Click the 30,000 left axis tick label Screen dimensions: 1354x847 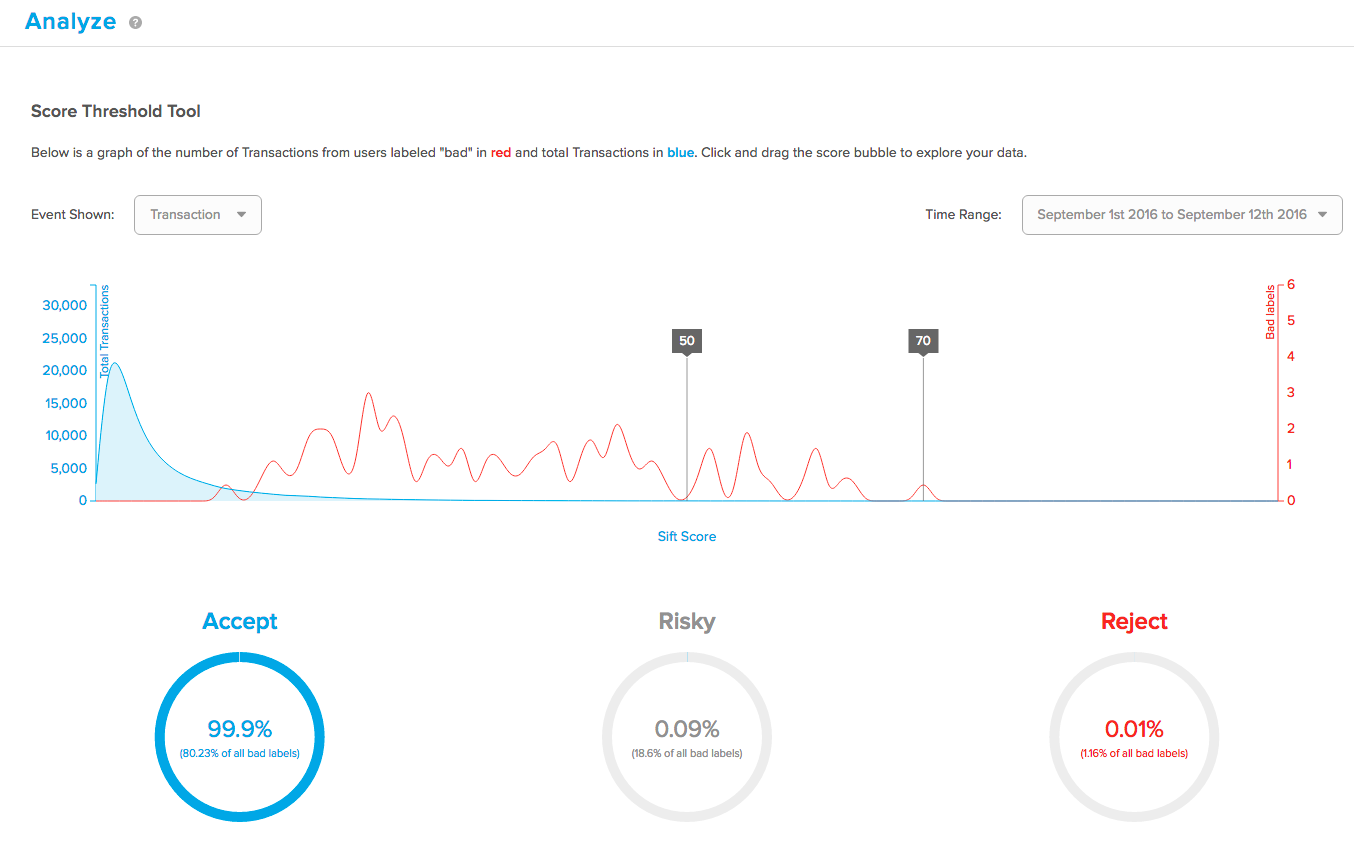click(64, 305)
